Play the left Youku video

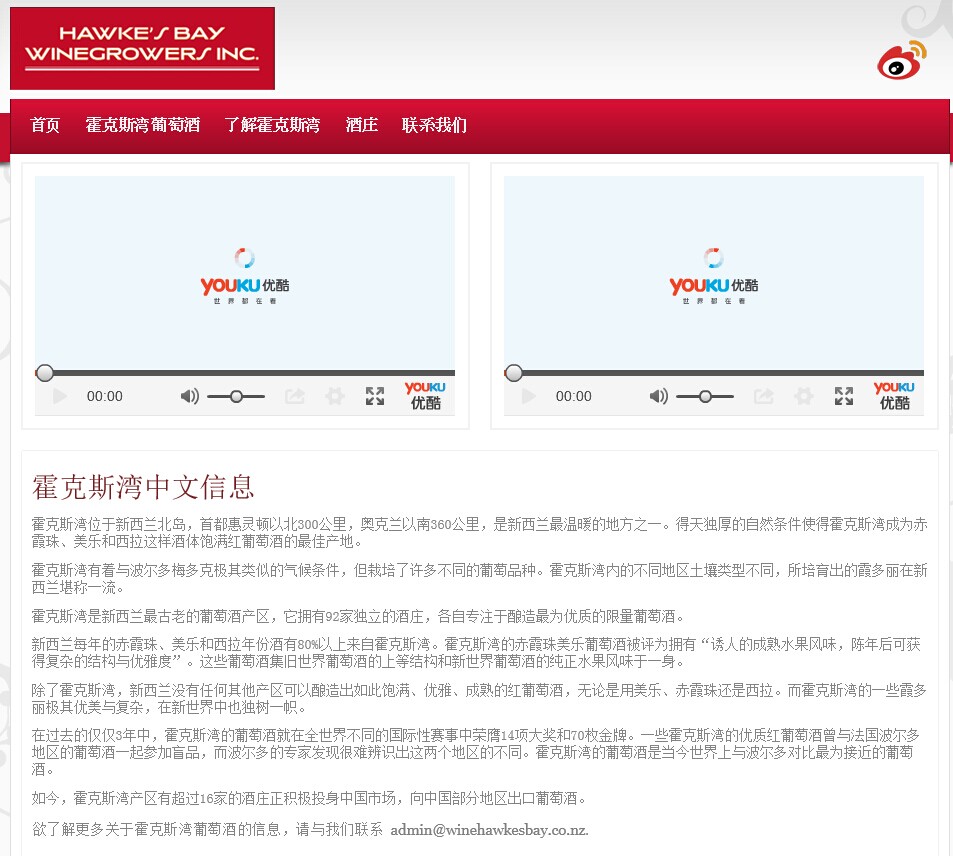point(60,397)
